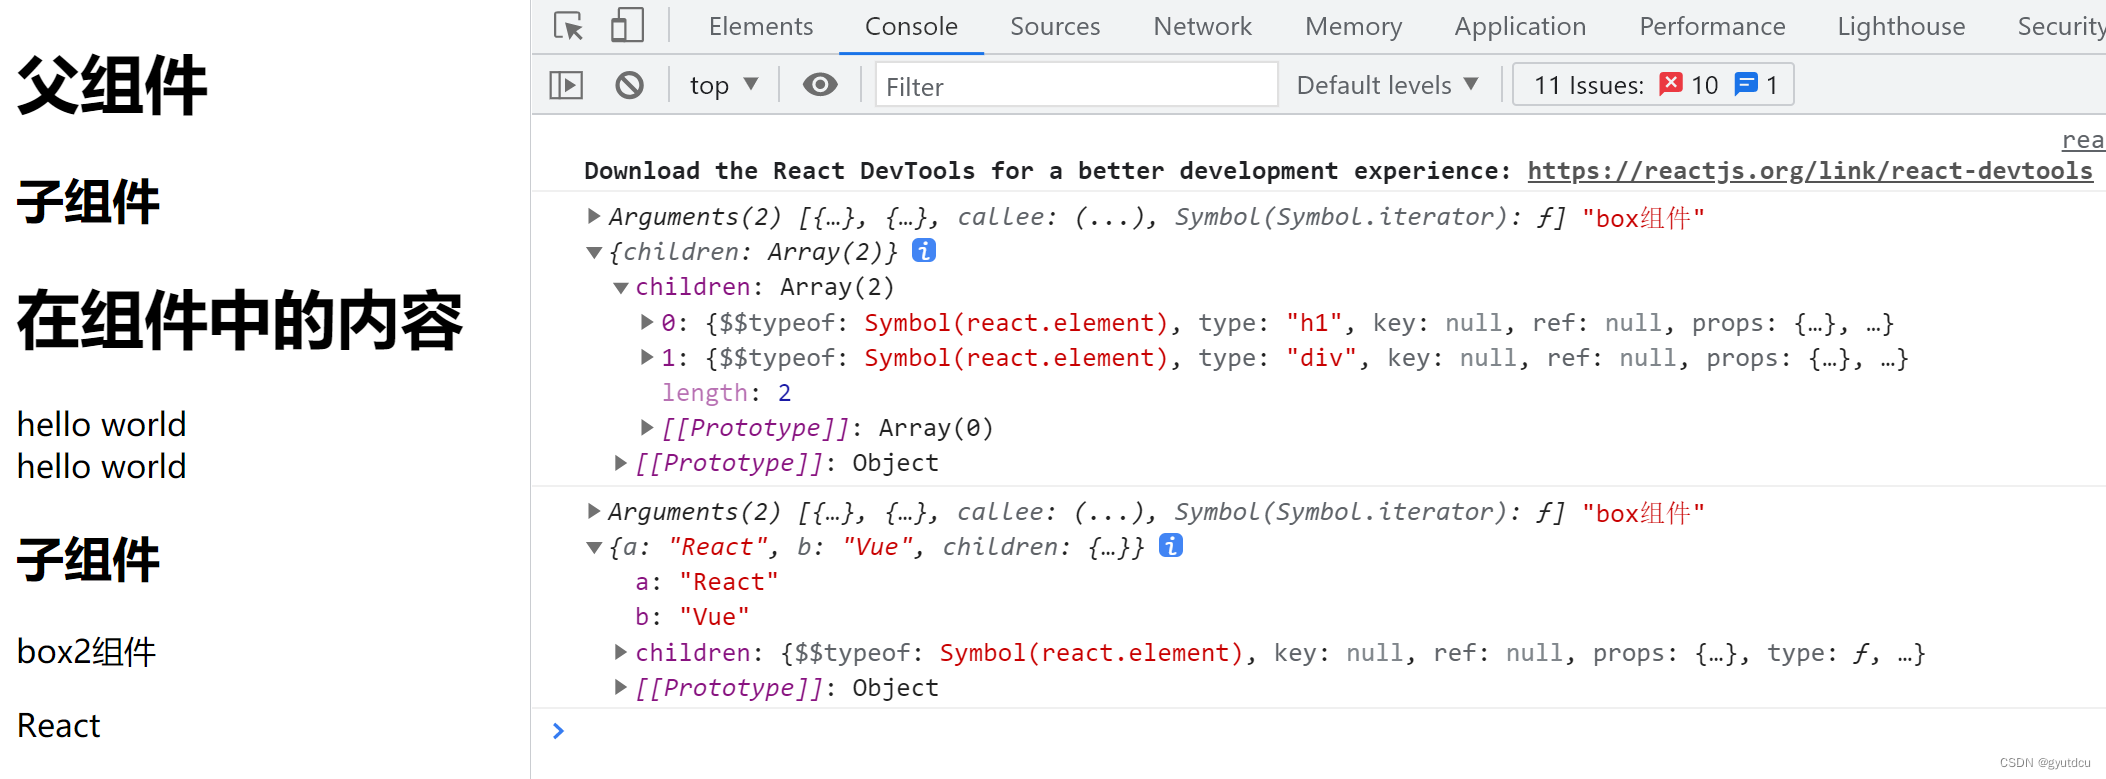Open the react-devtools download link

(1809, 171)
